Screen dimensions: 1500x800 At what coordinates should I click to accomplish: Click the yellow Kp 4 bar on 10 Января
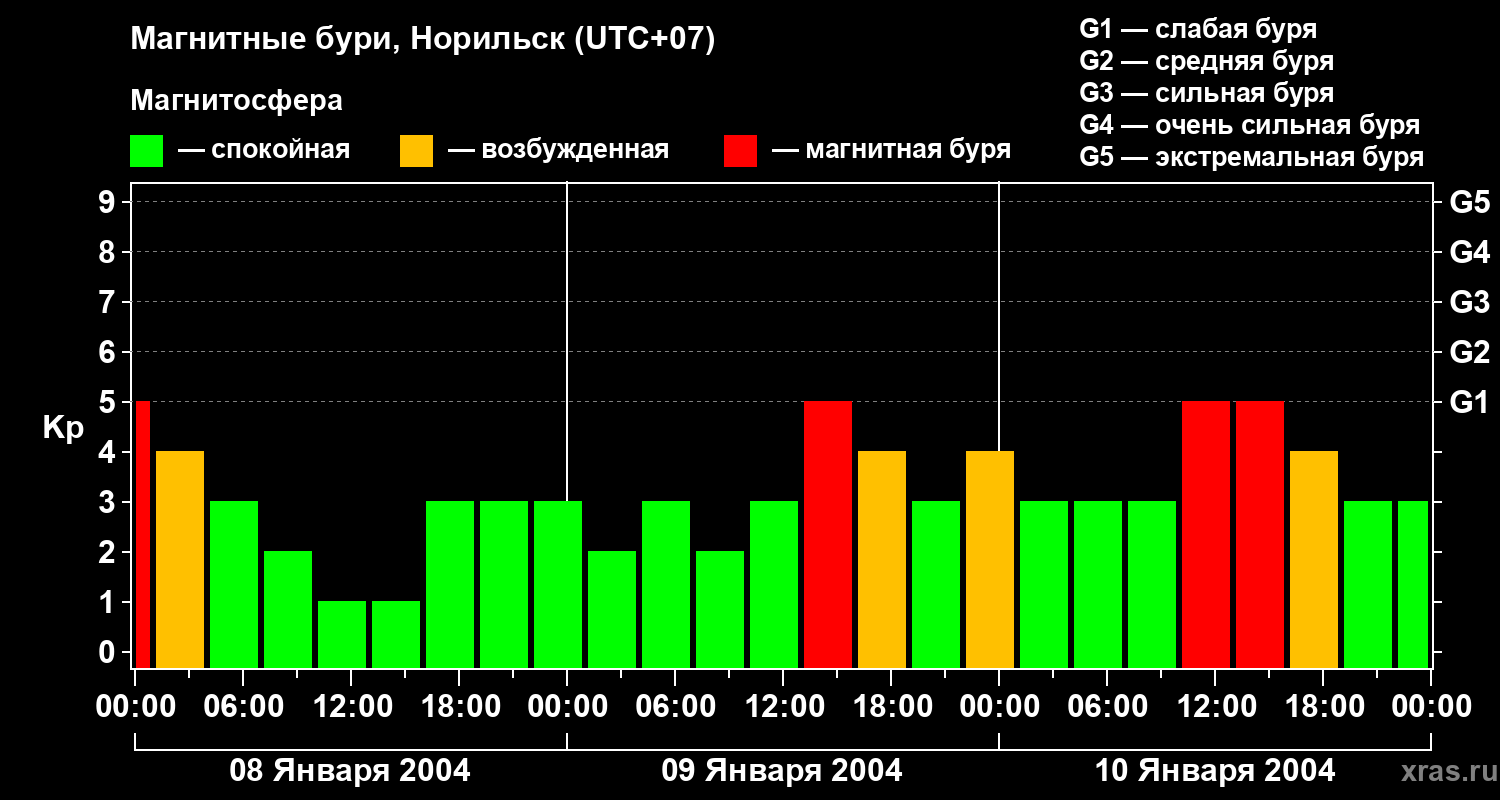coord(1314,559)
